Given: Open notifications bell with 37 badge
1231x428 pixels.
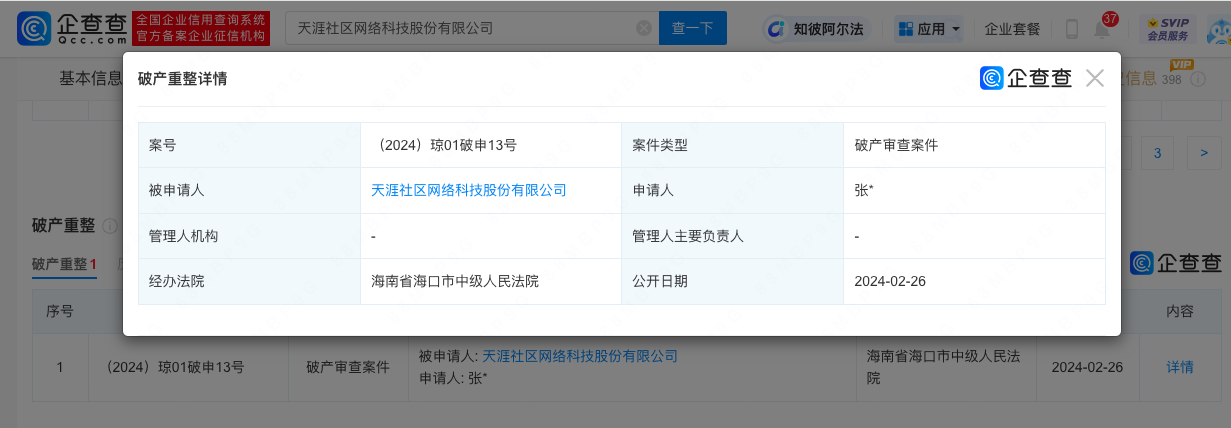Looking at the screenshot, I should [1103, 28].
